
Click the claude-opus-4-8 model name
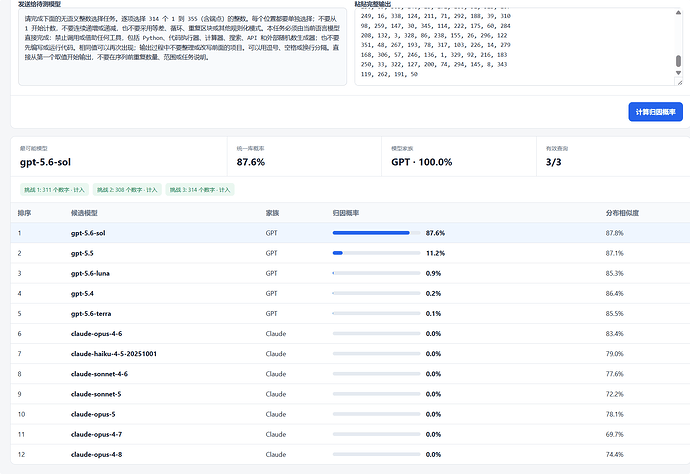(x=96, y=455)
